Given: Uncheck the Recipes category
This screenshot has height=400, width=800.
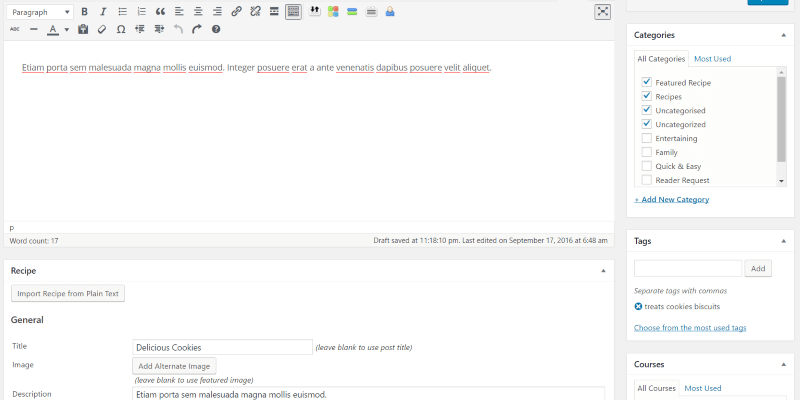Looking at the screenshot, I should [647, 96].
